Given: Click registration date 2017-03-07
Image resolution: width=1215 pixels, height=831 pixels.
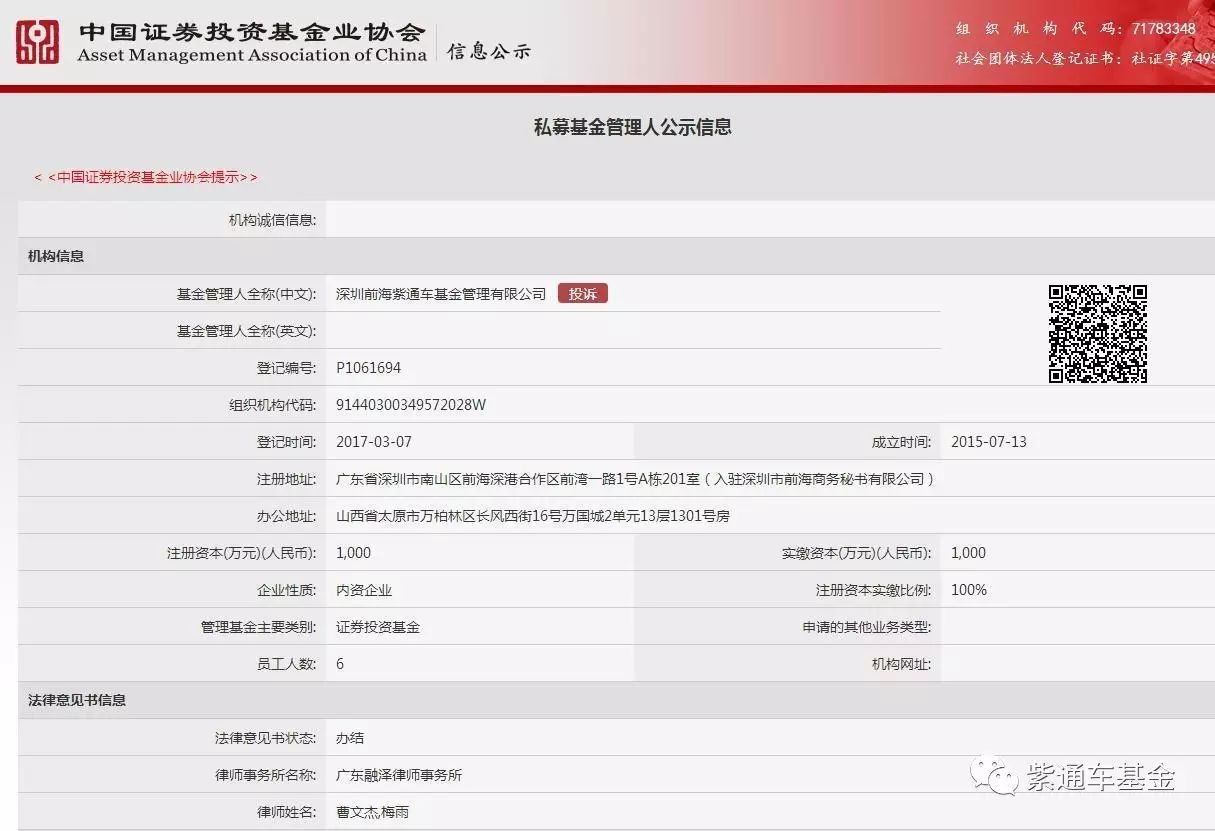Looking at the screenshot, I should (374, 442).
